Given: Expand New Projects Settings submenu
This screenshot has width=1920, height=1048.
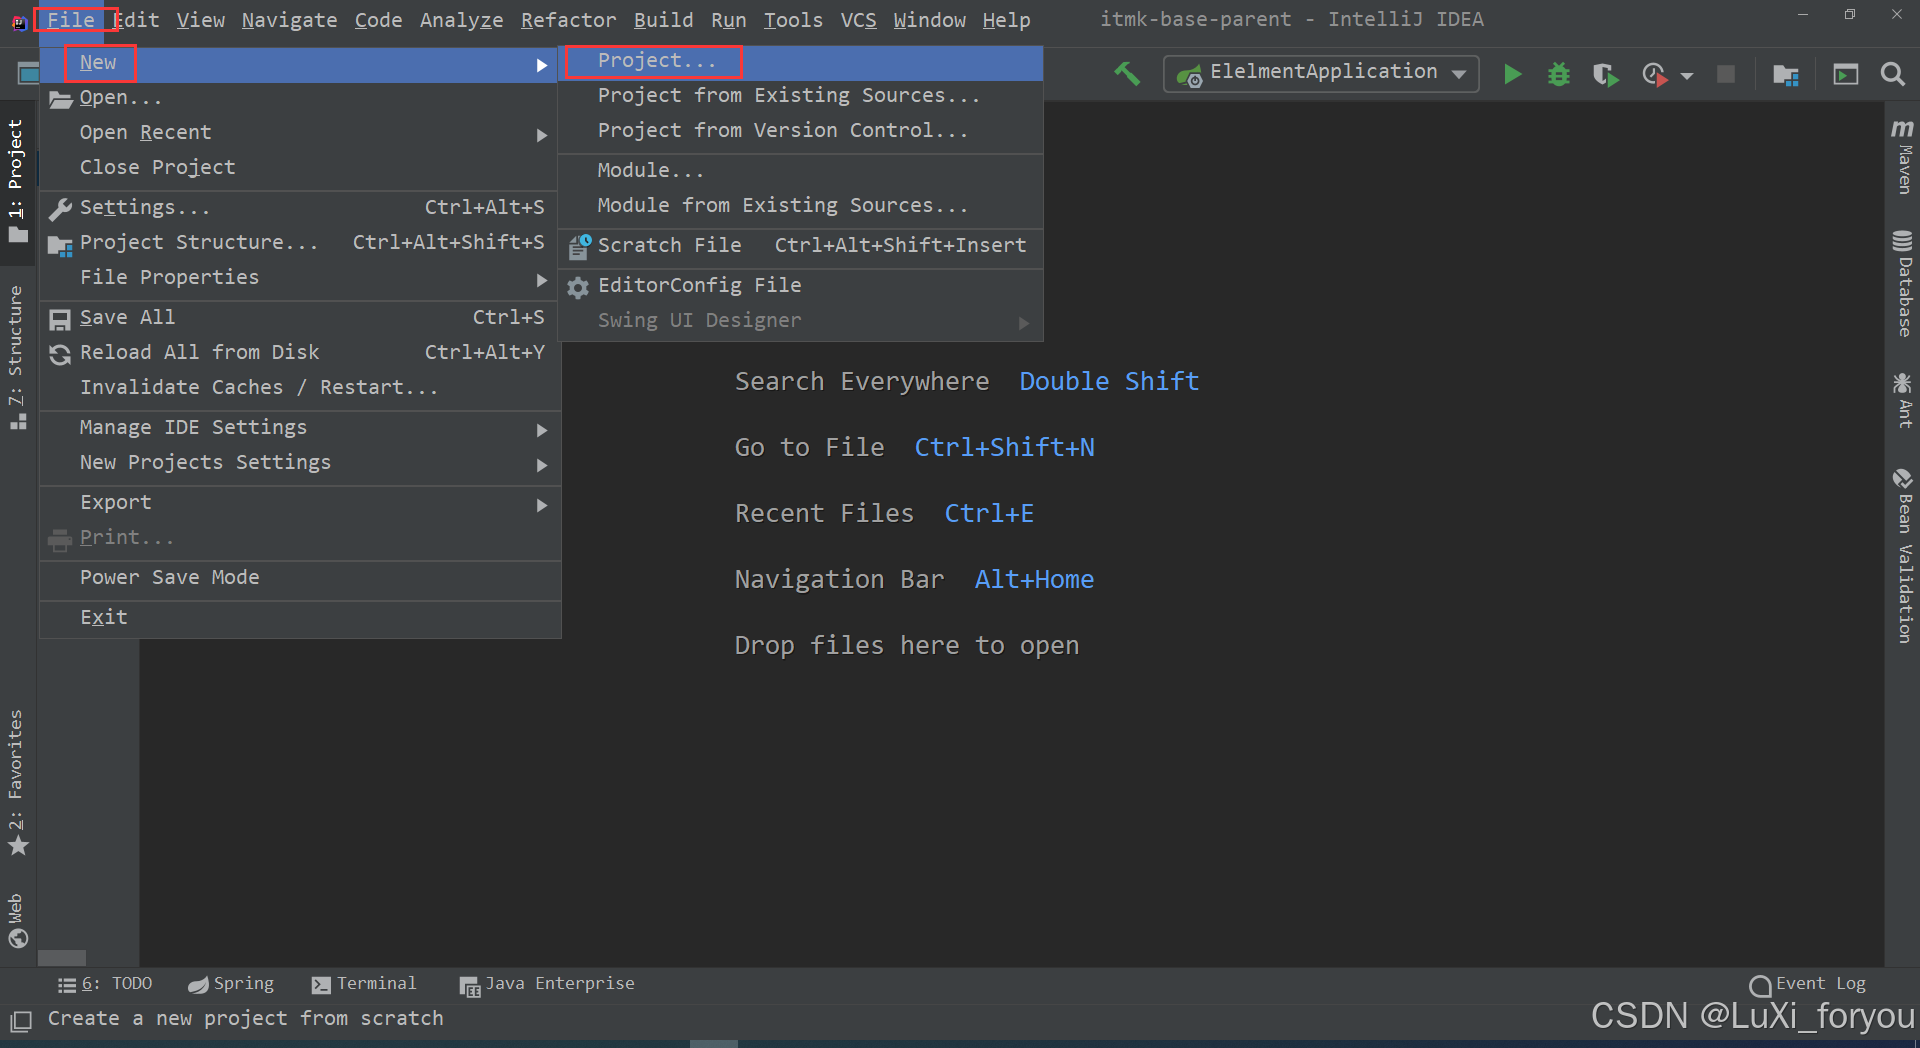Looking at the screenshot, I should pos(300,462).
